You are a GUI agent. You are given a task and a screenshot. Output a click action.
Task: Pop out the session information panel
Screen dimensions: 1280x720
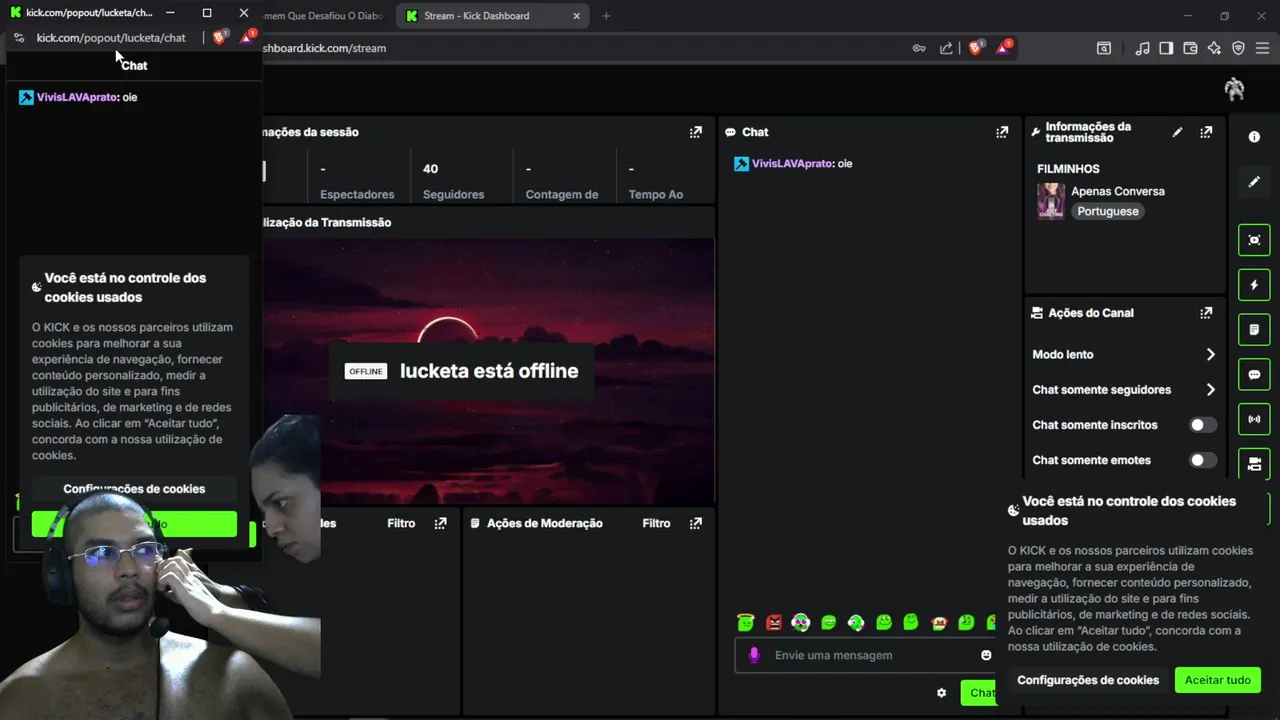point(696,132)
